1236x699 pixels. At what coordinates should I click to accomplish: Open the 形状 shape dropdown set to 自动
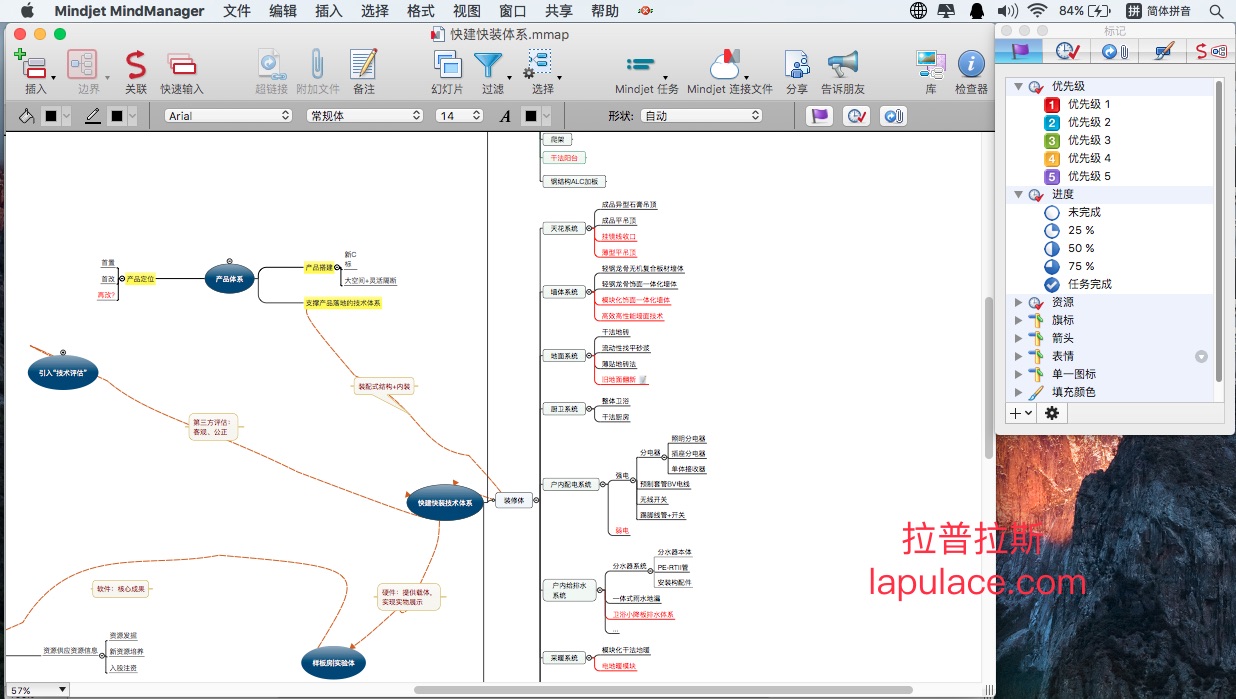[x=701, y=116]
